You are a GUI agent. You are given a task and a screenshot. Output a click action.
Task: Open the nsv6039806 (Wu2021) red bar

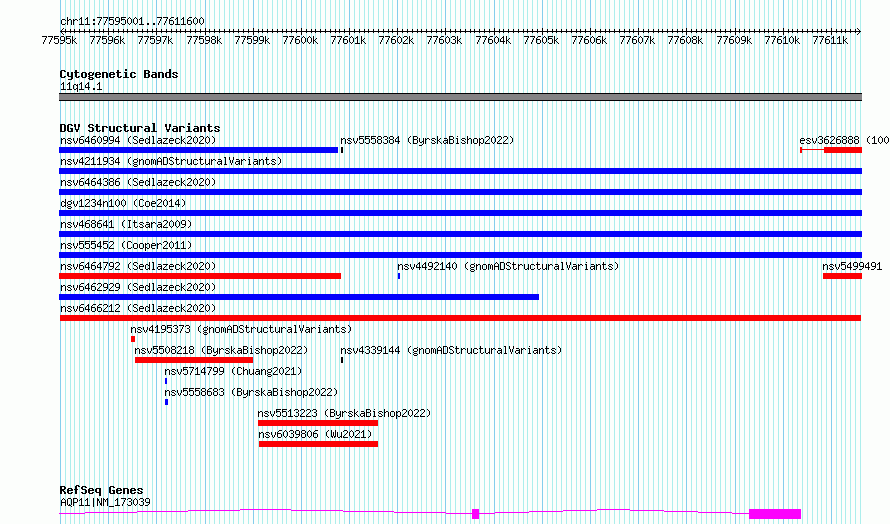tap(318, 444)
